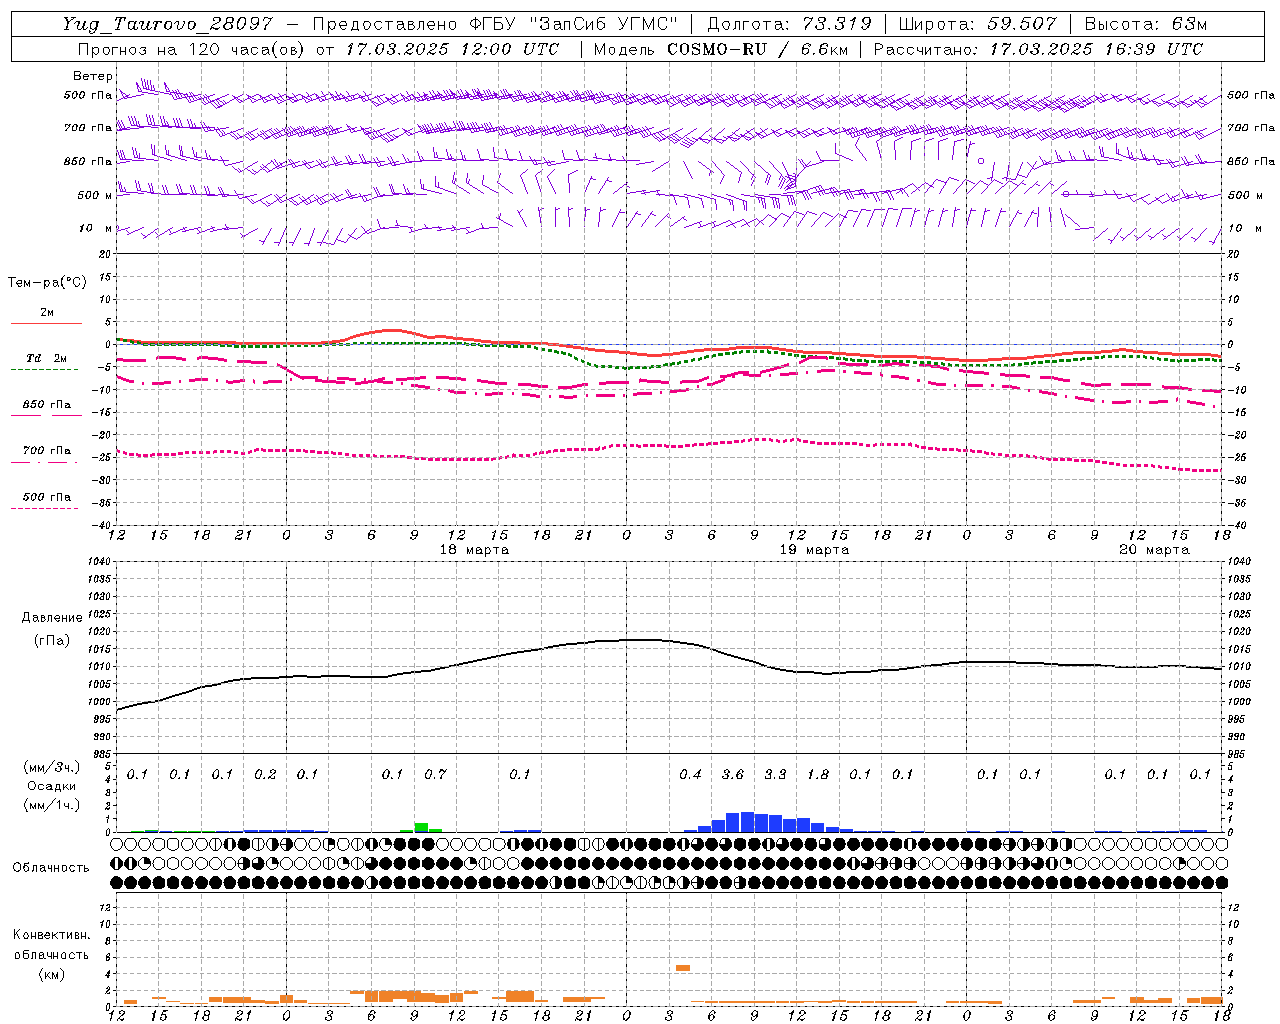Click the '10 м' wind level label on the left
Image resolution: width=1280 pixels, height=1024 pixels.
tap(96, 229)
